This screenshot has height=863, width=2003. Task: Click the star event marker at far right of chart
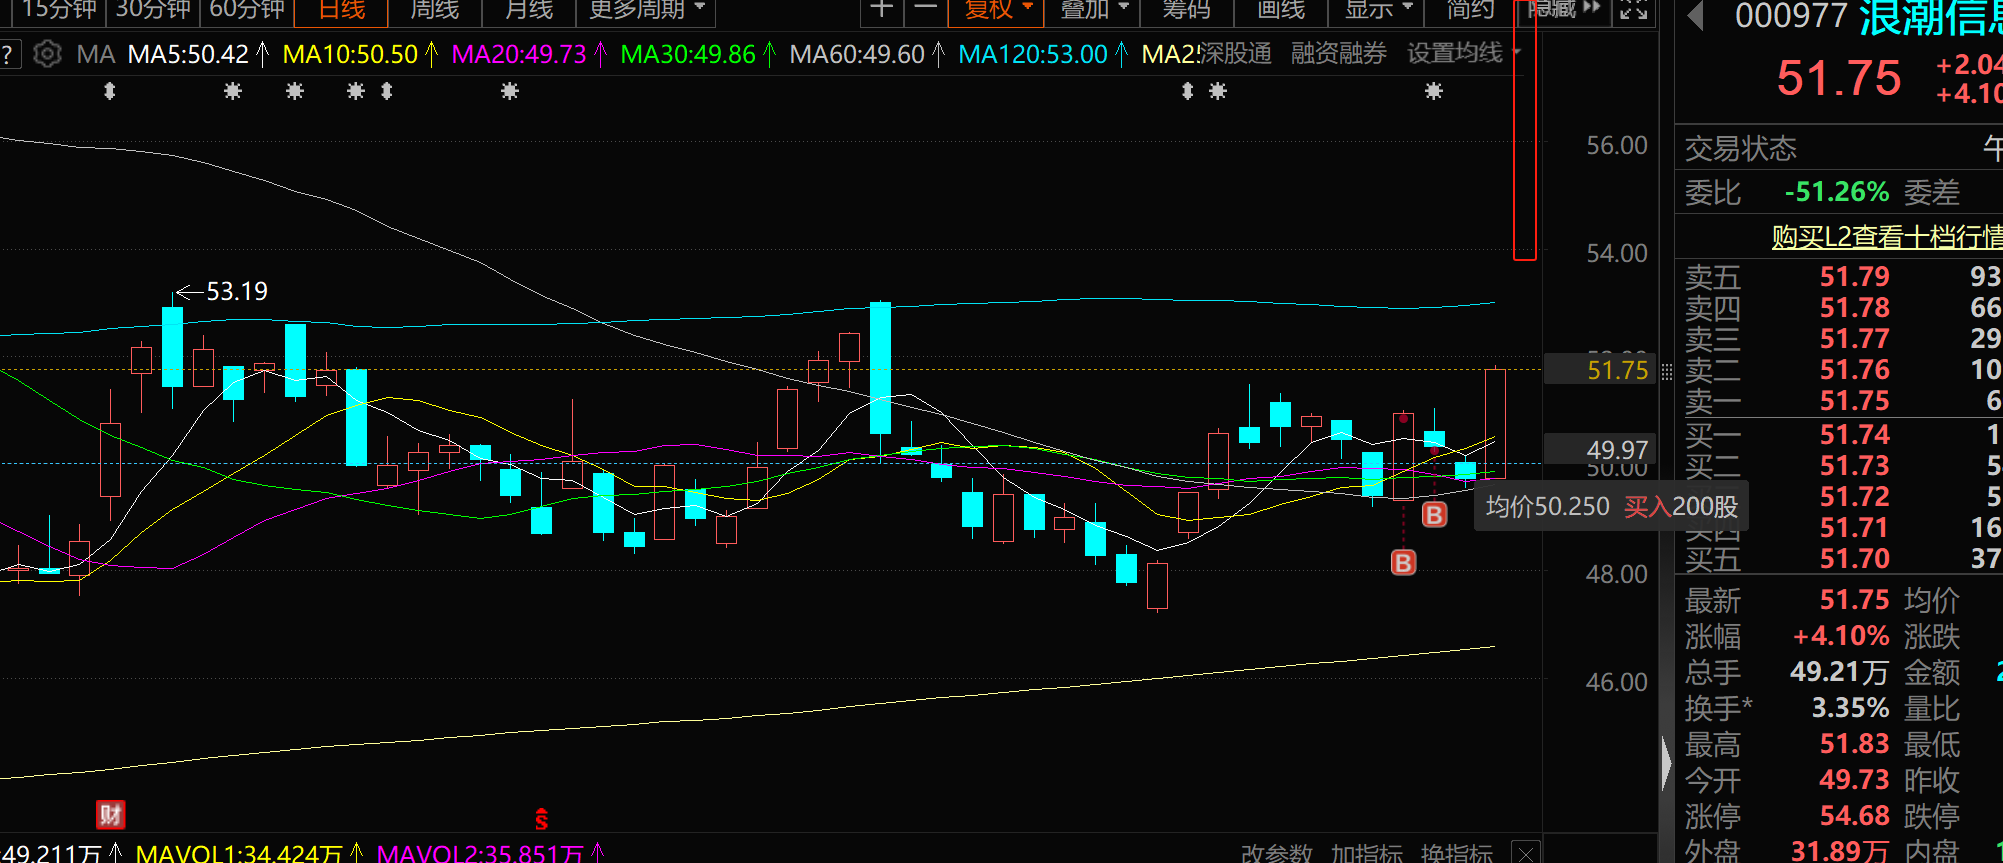tap(1434, 91)
